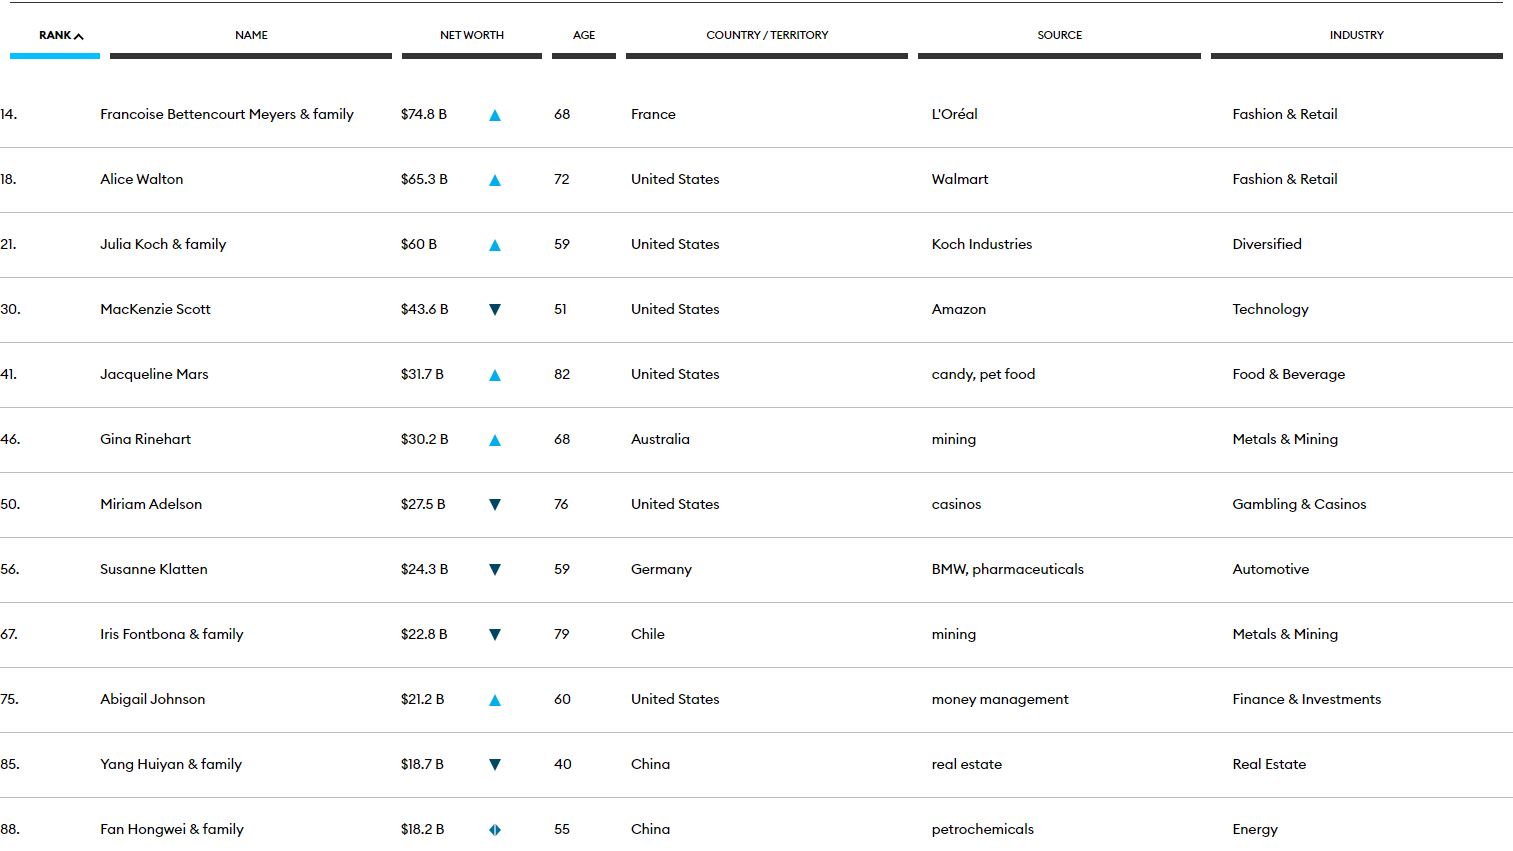1513x851 pixels.
Task: Click the up arrow beside Jacqueline Mars' $31.7 B
Action: (x=494, y=375)
